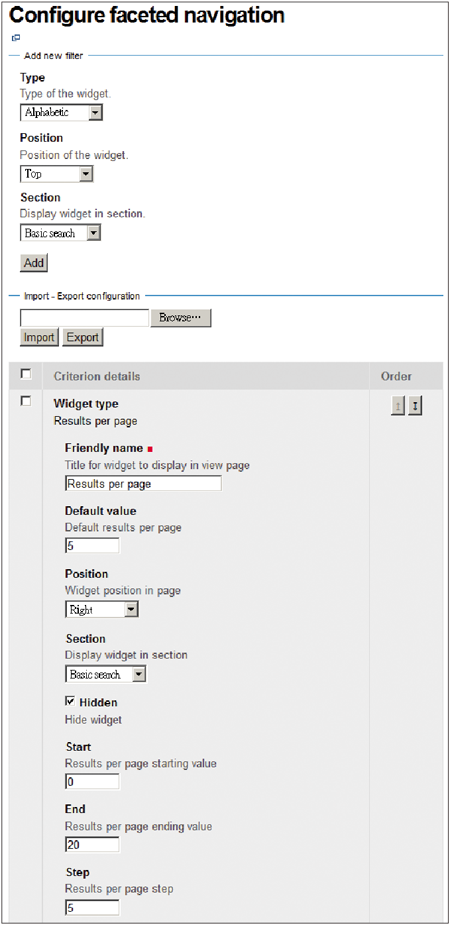
Task: Open widget Position dropdown showing Right
Action: click(x=101, y=610)
